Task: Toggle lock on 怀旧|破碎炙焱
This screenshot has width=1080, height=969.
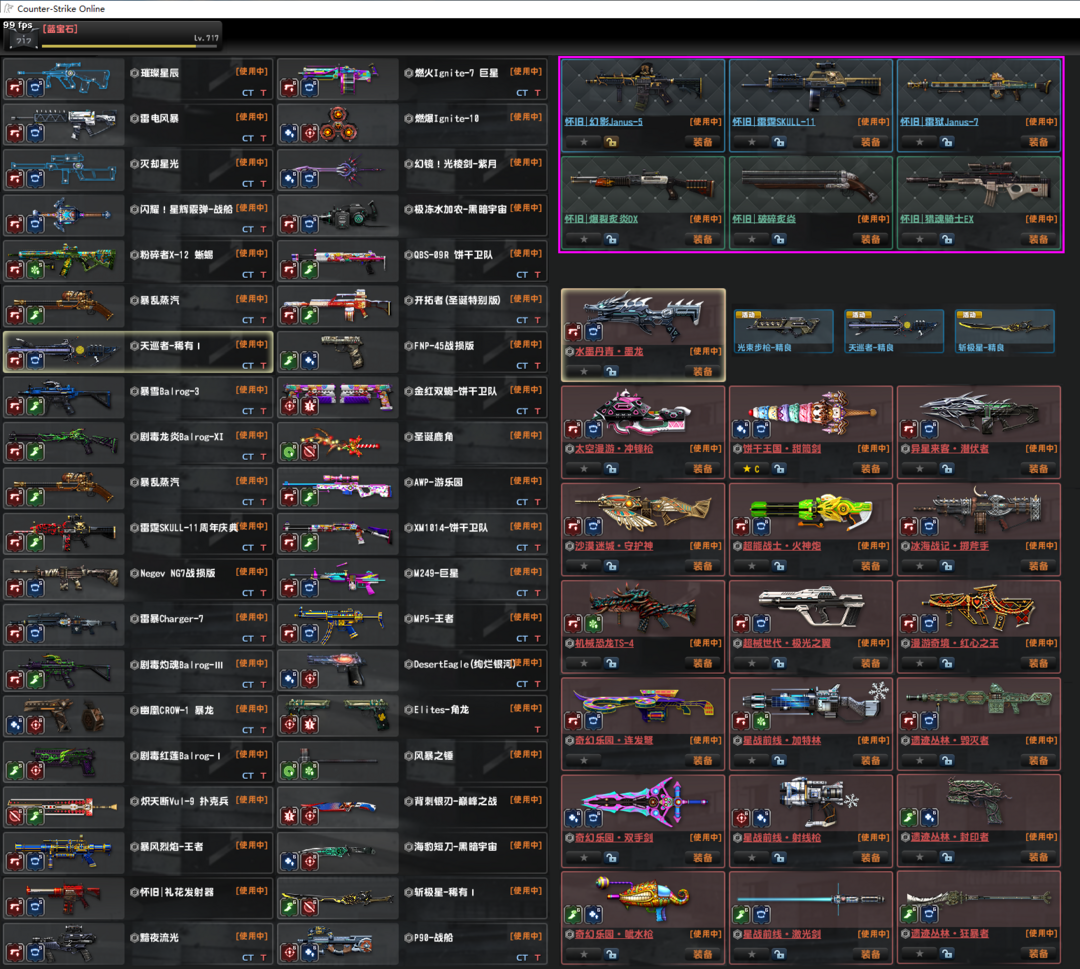Action: [779, 239]
